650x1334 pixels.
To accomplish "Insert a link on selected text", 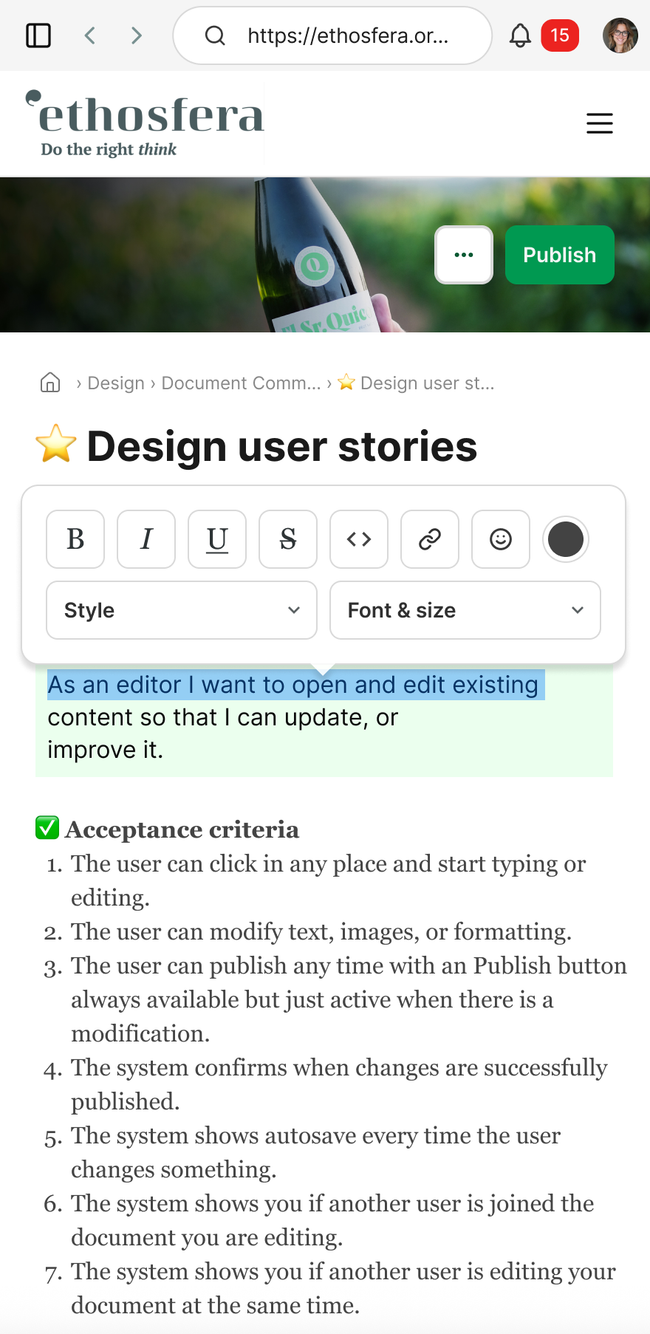I will pyautogui.click(x=430, y=539).
